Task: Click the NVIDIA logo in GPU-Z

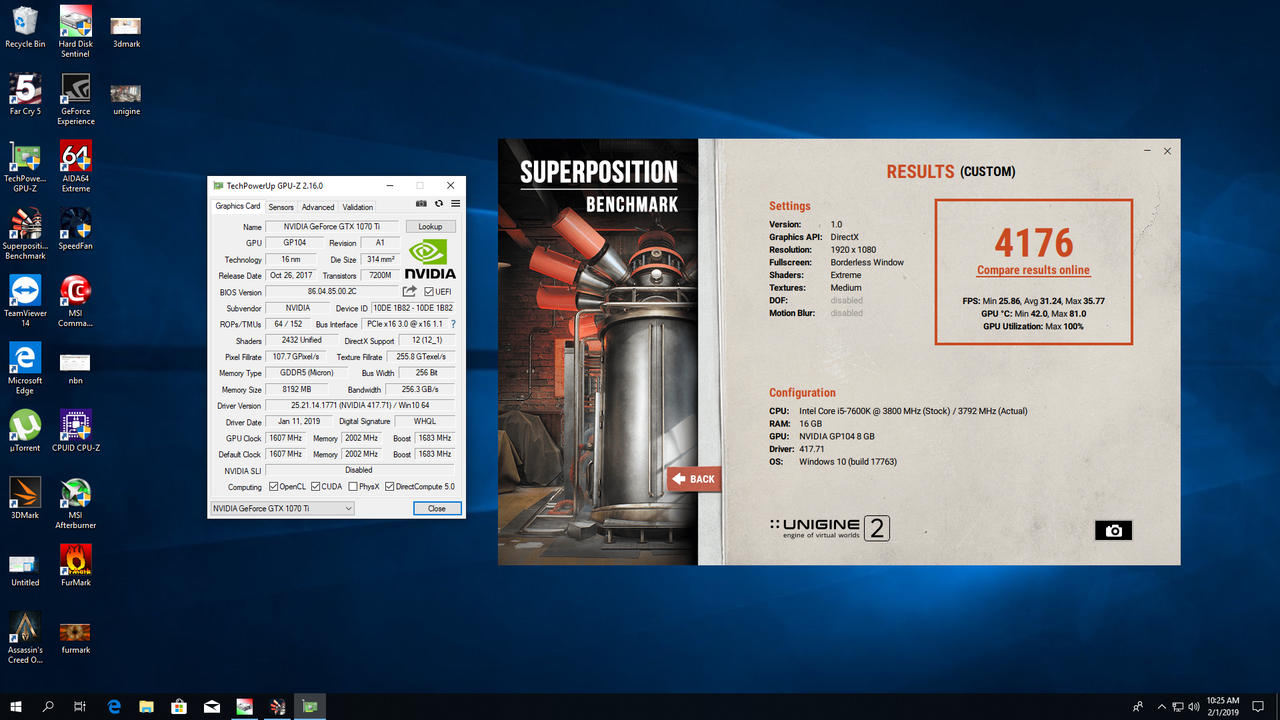Action: [430, 258]
